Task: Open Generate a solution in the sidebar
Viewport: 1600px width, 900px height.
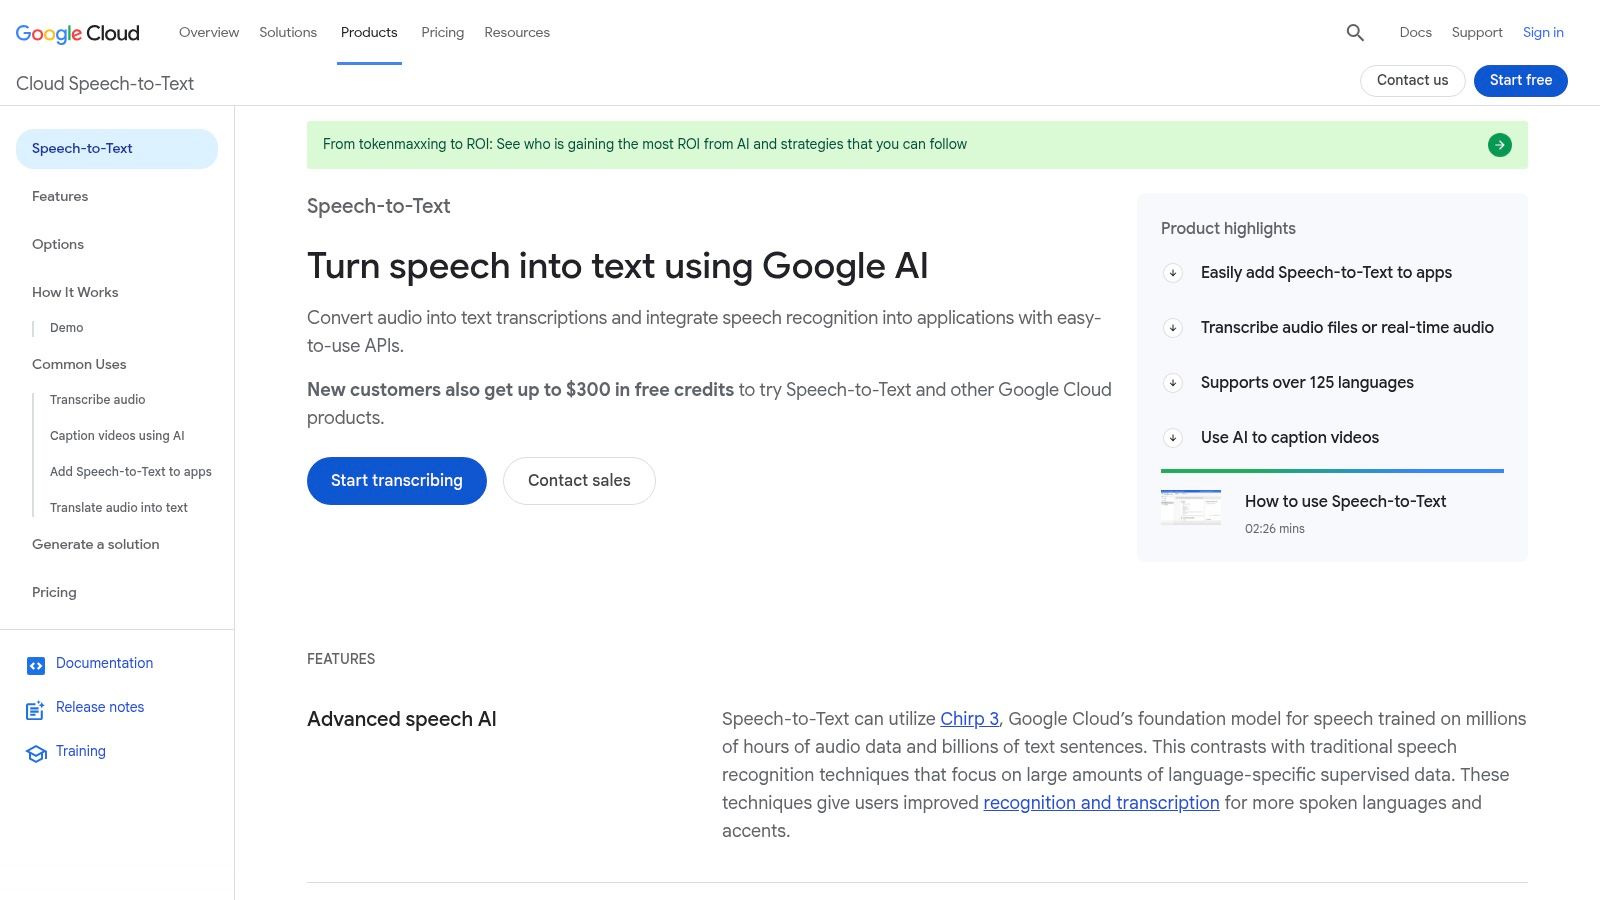Action: (96, 544)
